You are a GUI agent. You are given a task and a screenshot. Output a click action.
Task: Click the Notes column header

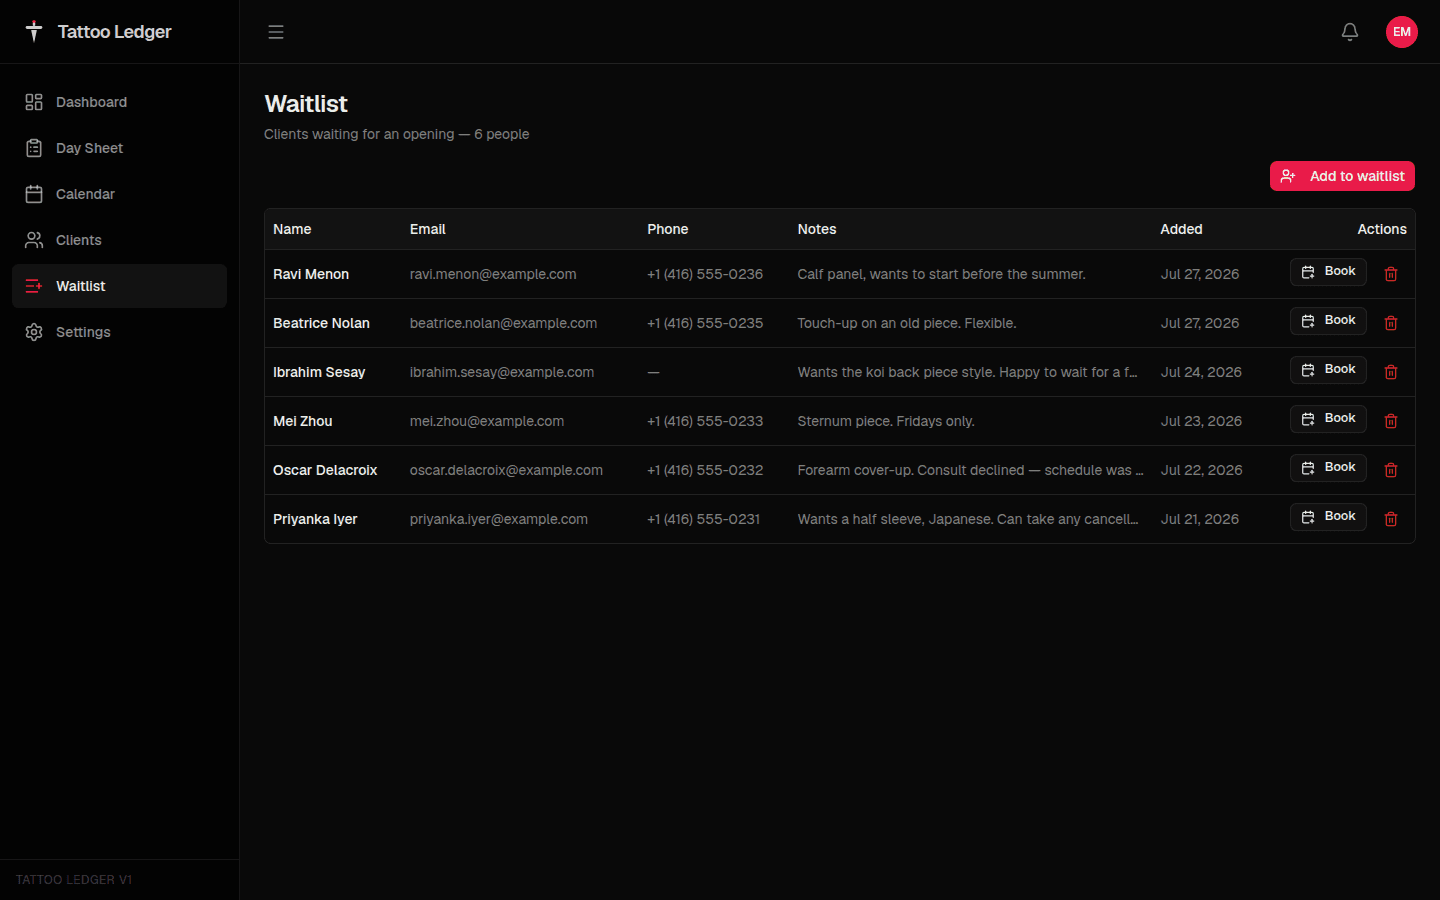point(817,229)
